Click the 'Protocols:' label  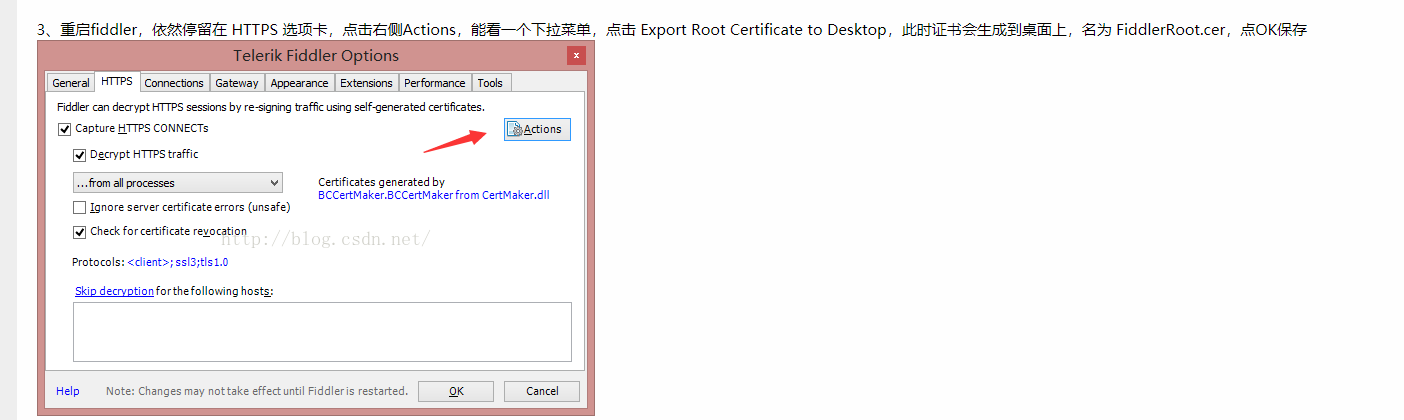pos(98,262)
